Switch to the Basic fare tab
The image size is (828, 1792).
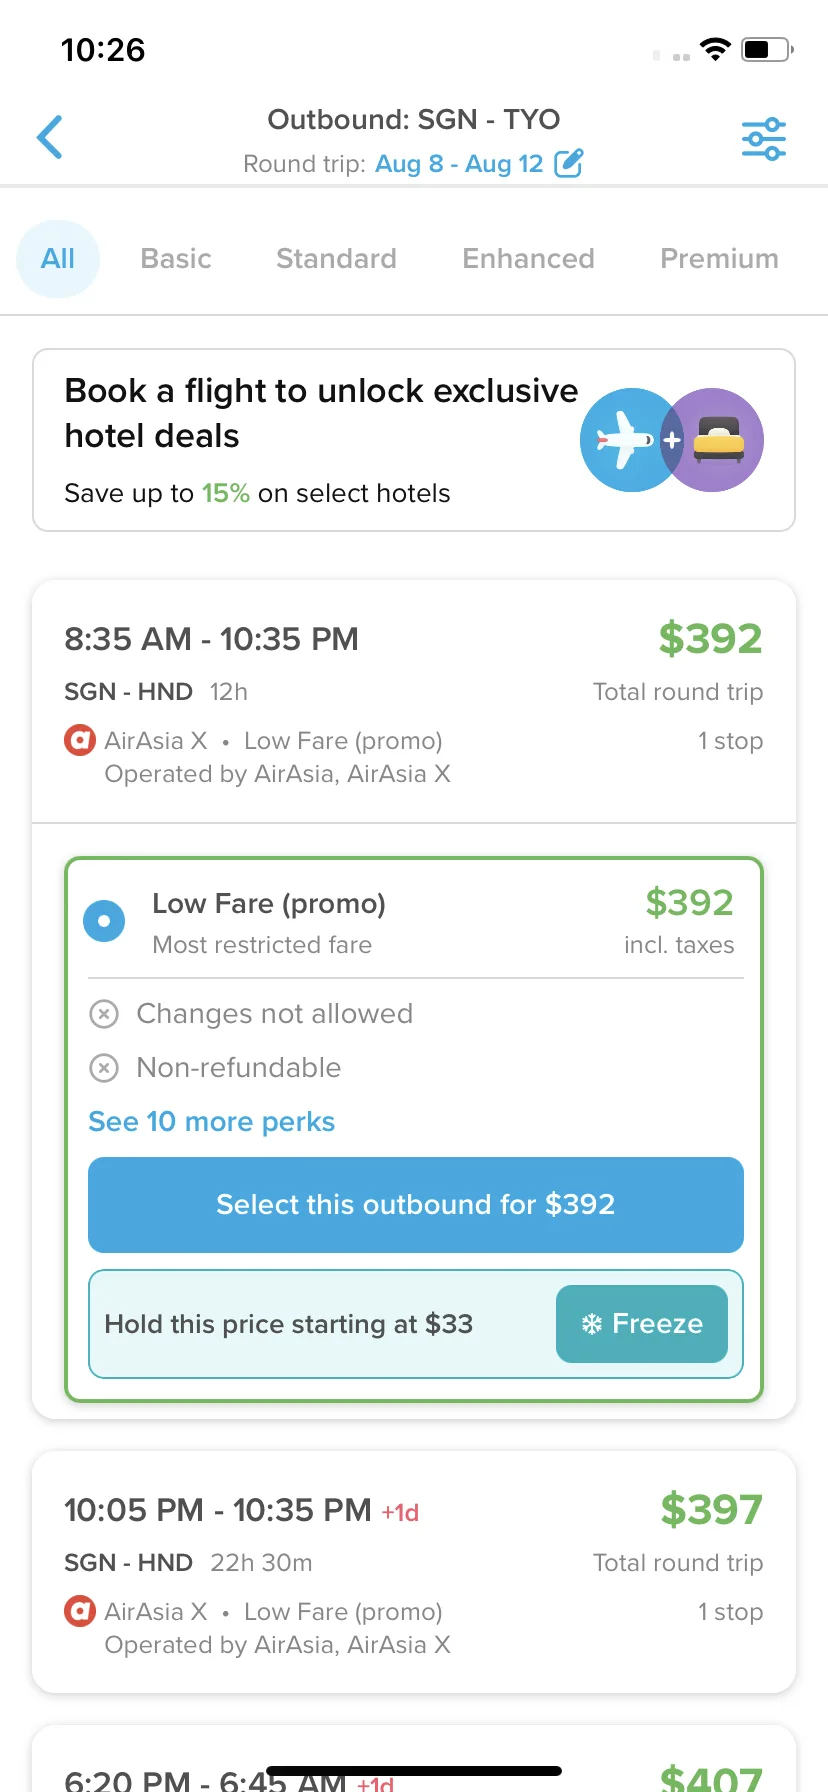coord(176,259)
